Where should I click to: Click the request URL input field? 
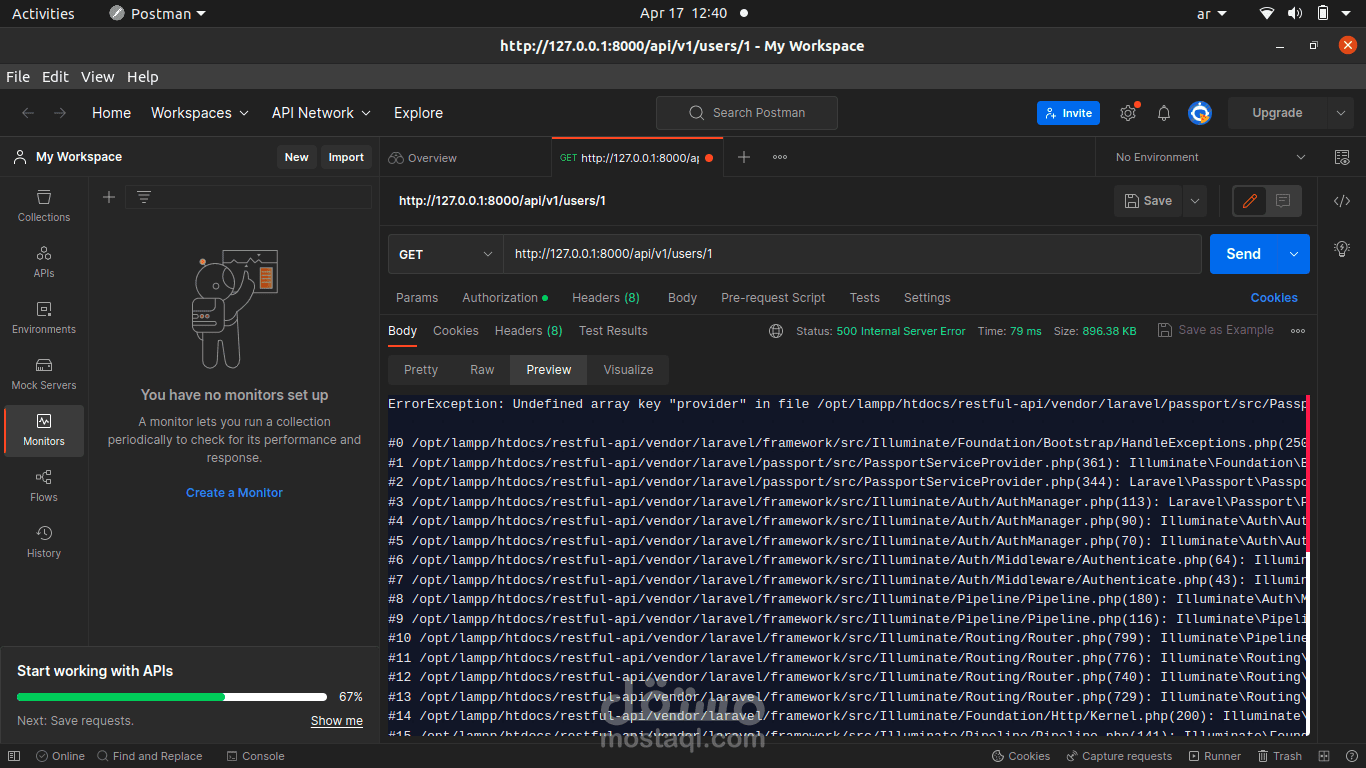(x=852, y=254)
